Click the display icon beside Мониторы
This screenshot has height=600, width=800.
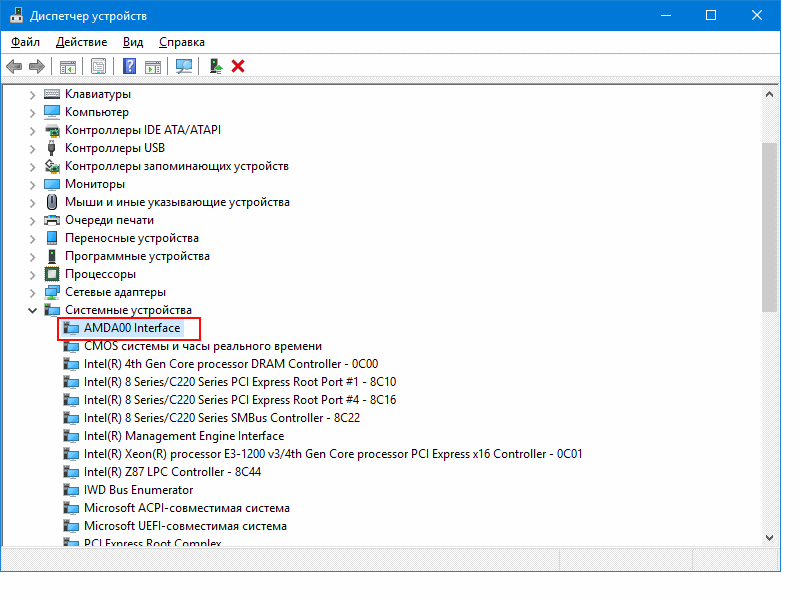[52, 184]
